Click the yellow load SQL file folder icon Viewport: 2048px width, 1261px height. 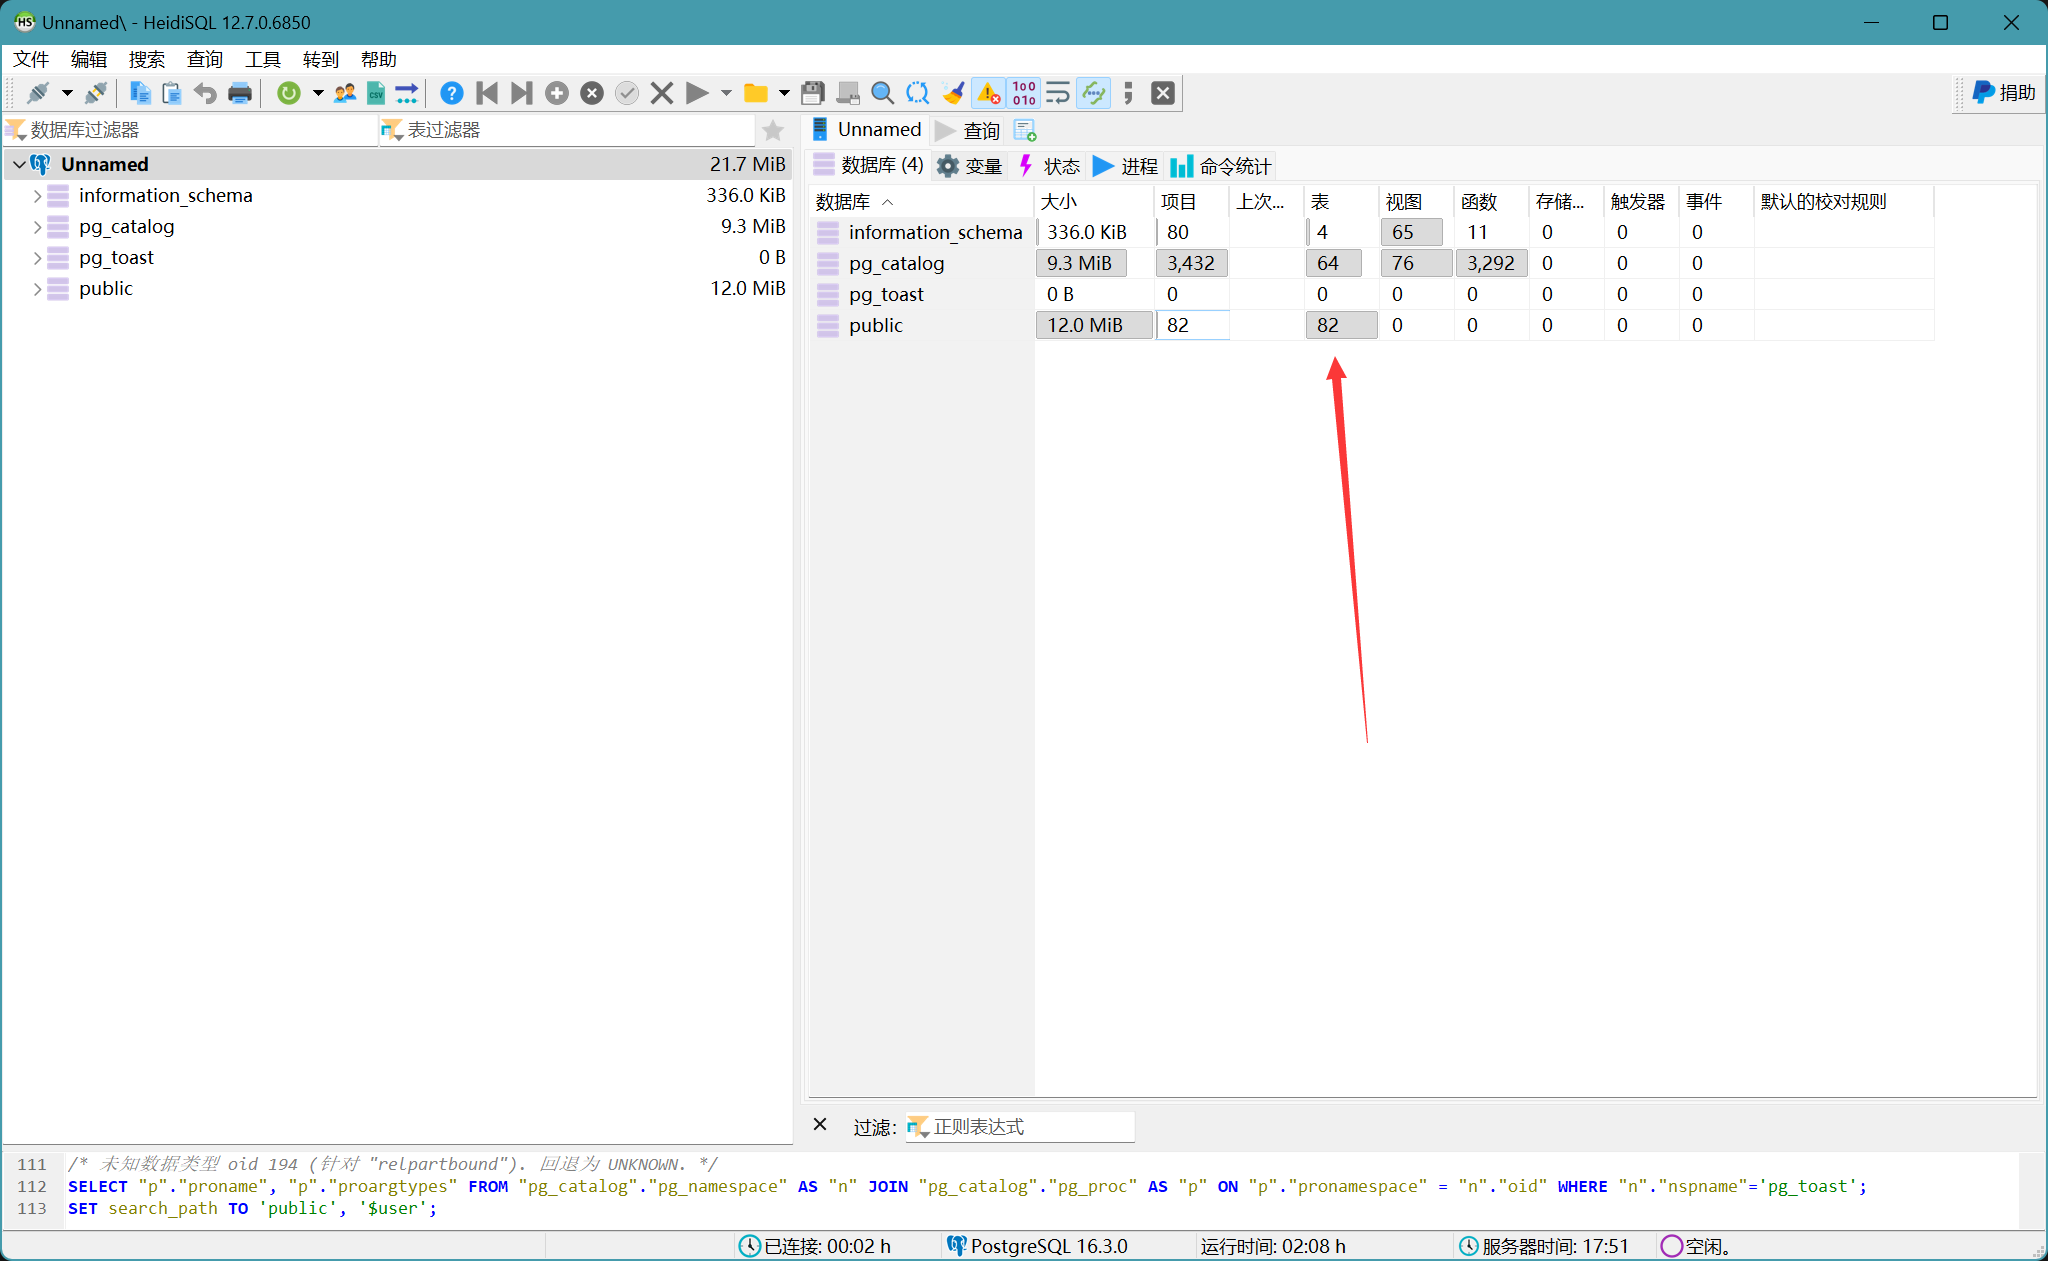[x=756, y=93]
